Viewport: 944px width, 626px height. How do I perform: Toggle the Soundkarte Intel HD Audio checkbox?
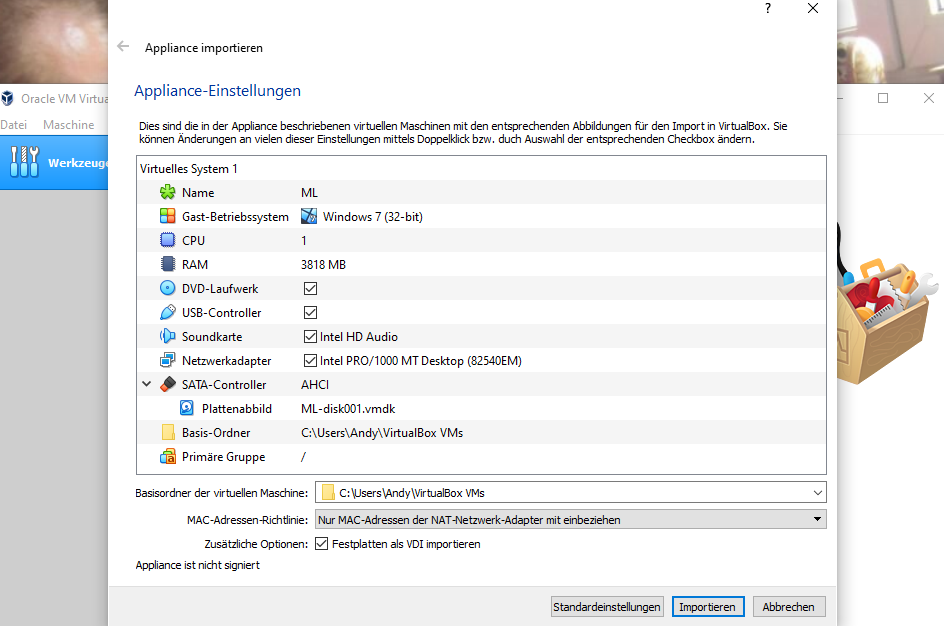310,336
